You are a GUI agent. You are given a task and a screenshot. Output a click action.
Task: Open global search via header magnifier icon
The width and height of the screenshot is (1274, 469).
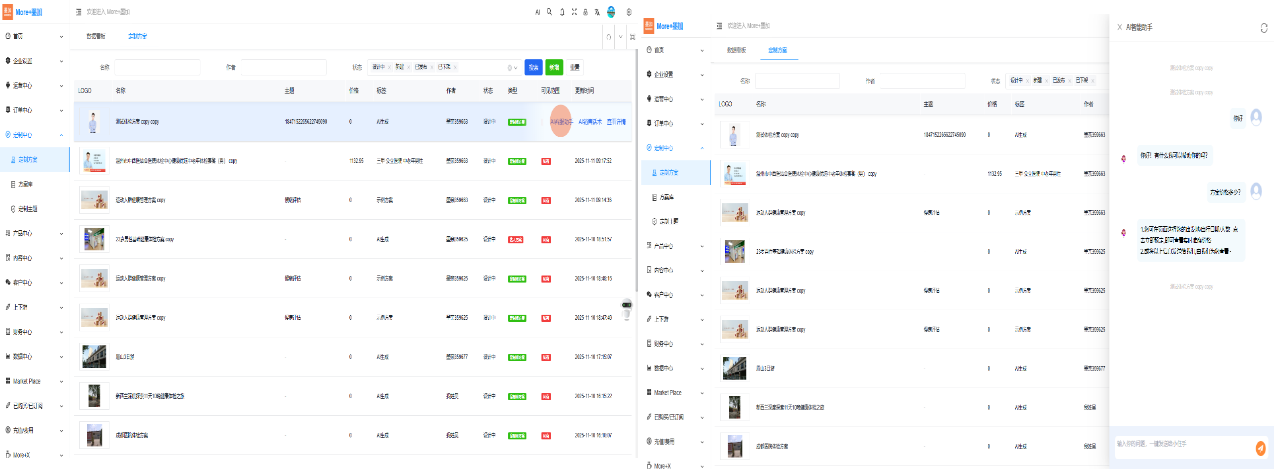(550, 12)
